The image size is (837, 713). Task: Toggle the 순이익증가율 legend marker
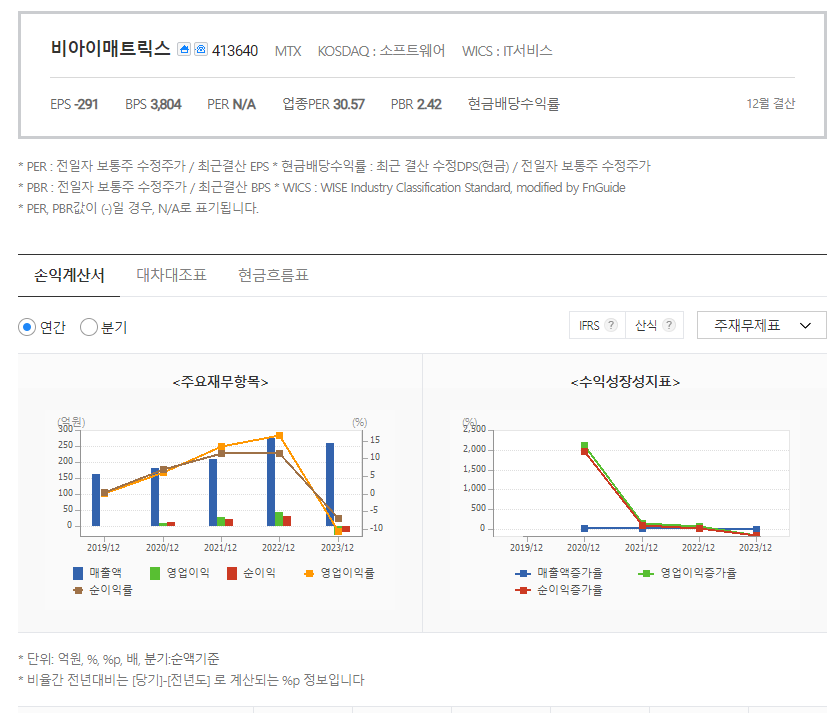click(x=523, y=590)
